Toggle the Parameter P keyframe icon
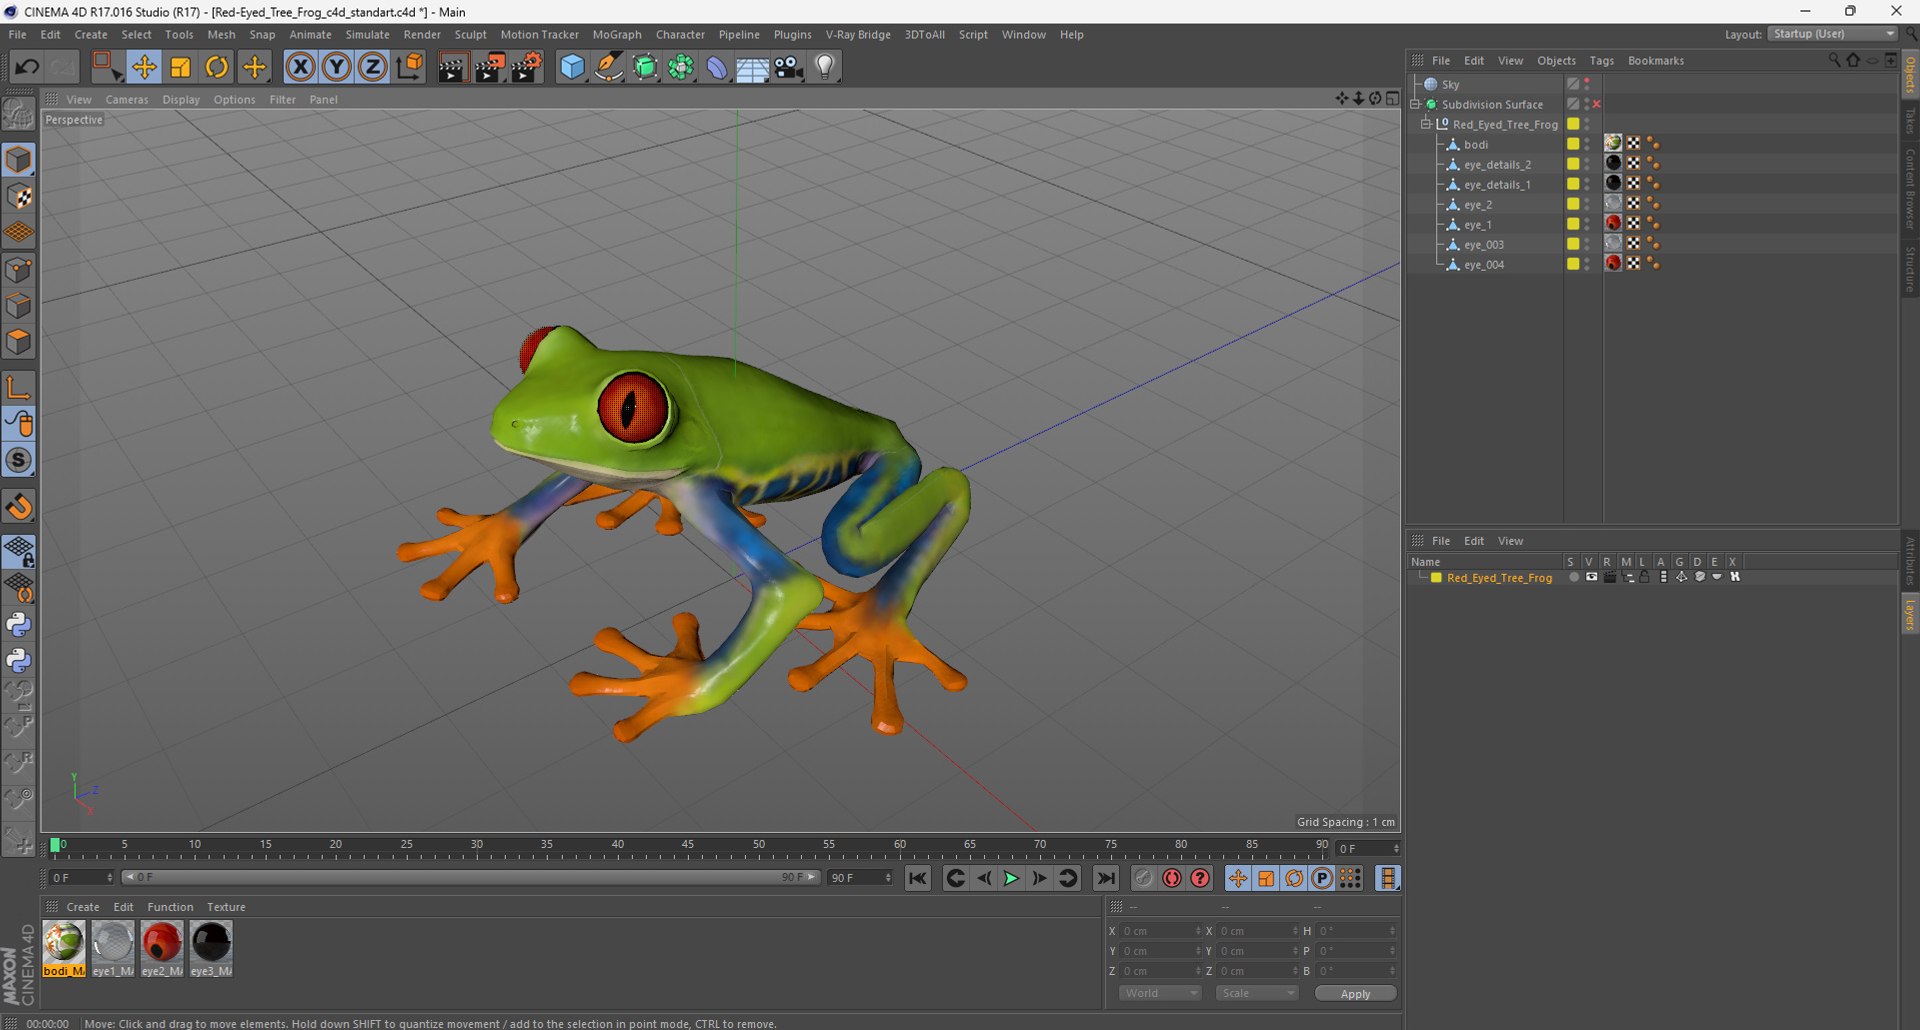1920x1030 pixels. [1322, 878]
